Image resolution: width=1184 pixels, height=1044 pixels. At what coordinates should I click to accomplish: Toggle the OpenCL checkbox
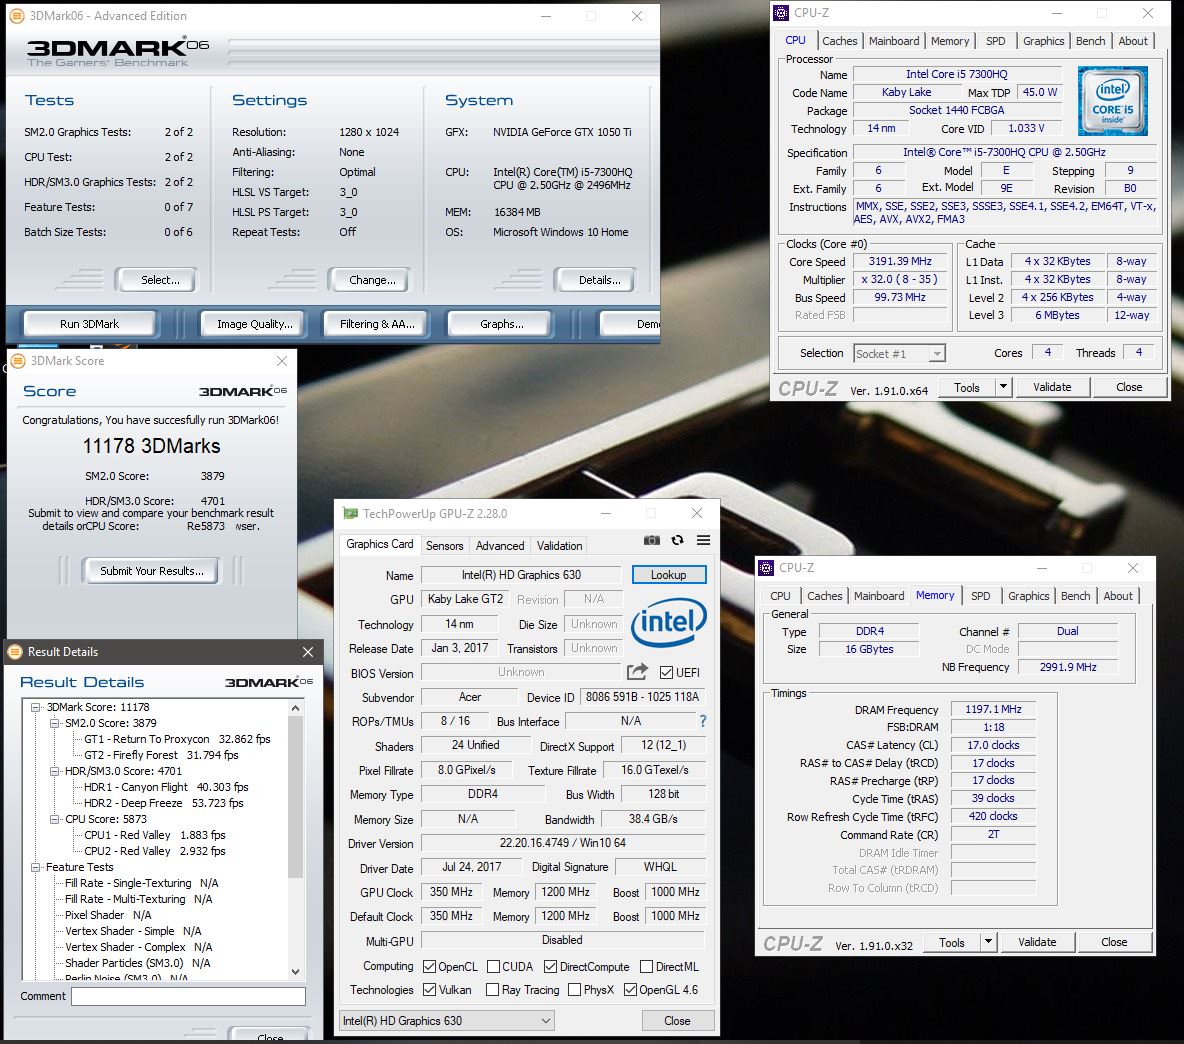pyautogui.click(x=430, y=967)
